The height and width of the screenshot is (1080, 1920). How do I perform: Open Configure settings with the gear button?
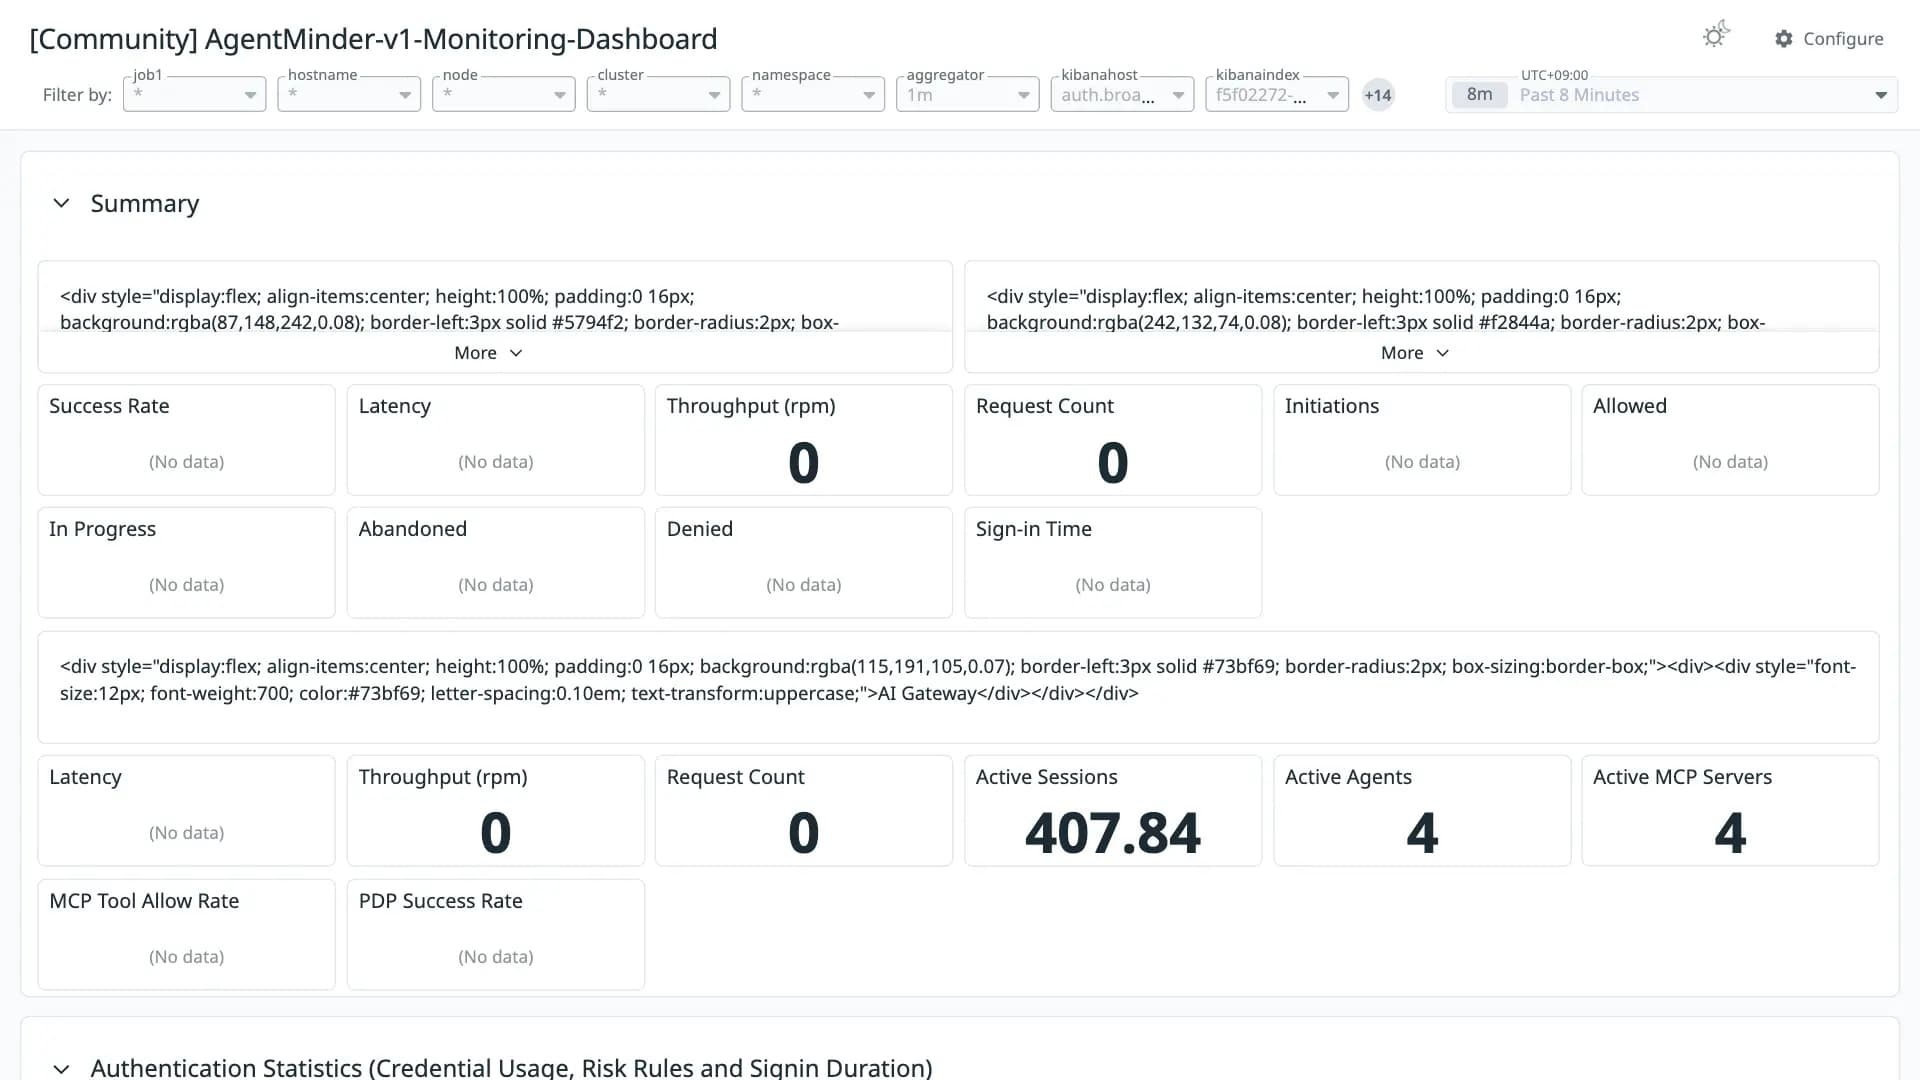(x=1829, y=38)
